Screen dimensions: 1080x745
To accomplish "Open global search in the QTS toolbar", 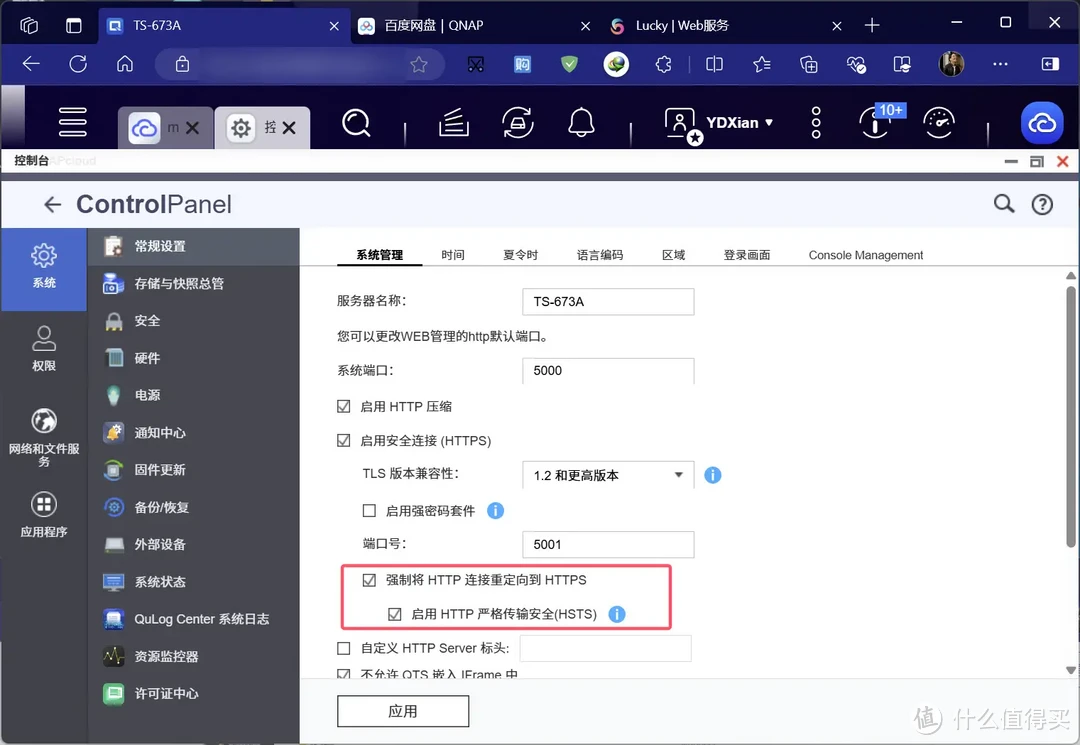I will pos(356,121).
